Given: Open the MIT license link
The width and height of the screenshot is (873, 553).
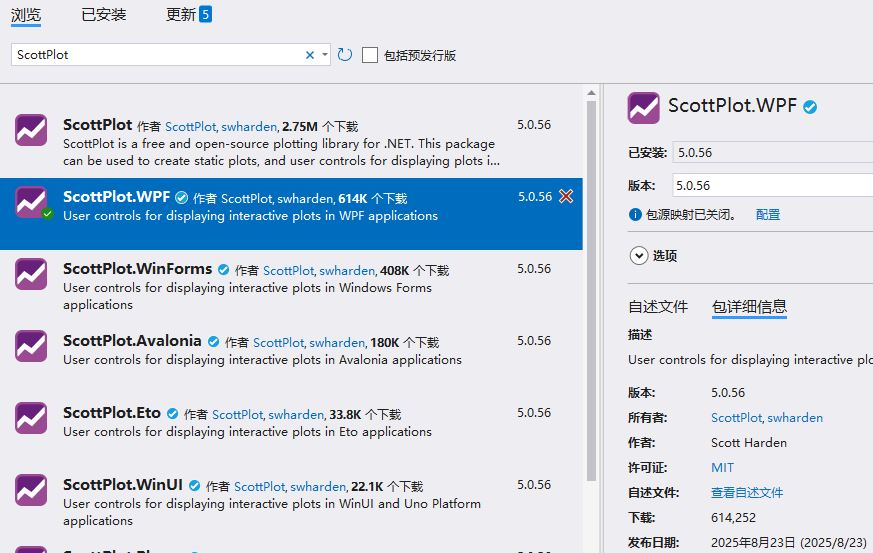Looking at the screenshot, I should [722, 468].
